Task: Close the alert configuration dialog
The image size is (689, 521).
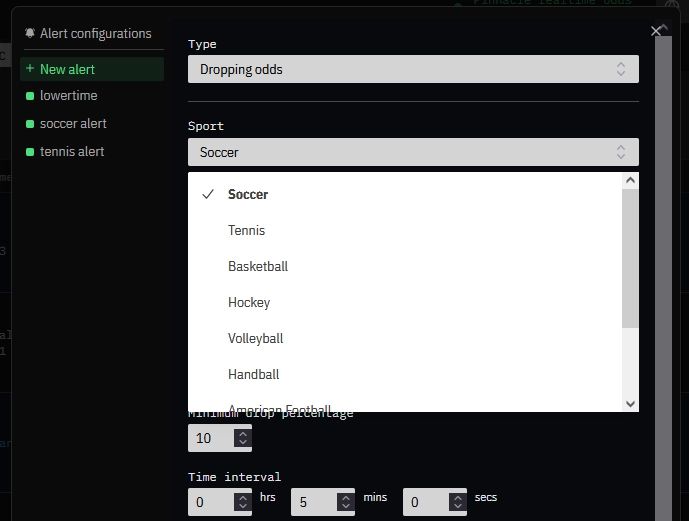Action: coord(656,31)
